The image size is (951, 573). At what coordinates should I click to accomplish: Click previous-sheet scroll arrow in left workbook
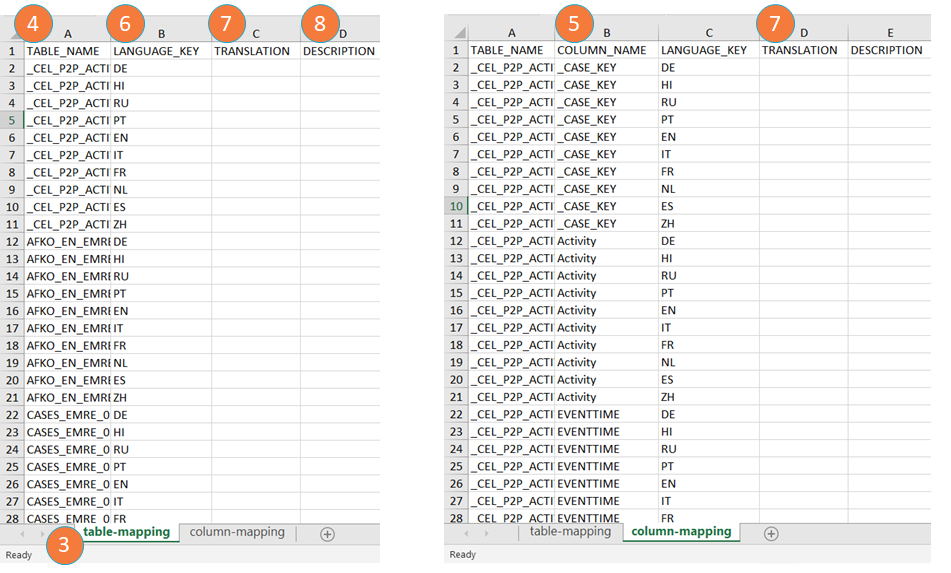coord(22,534)
